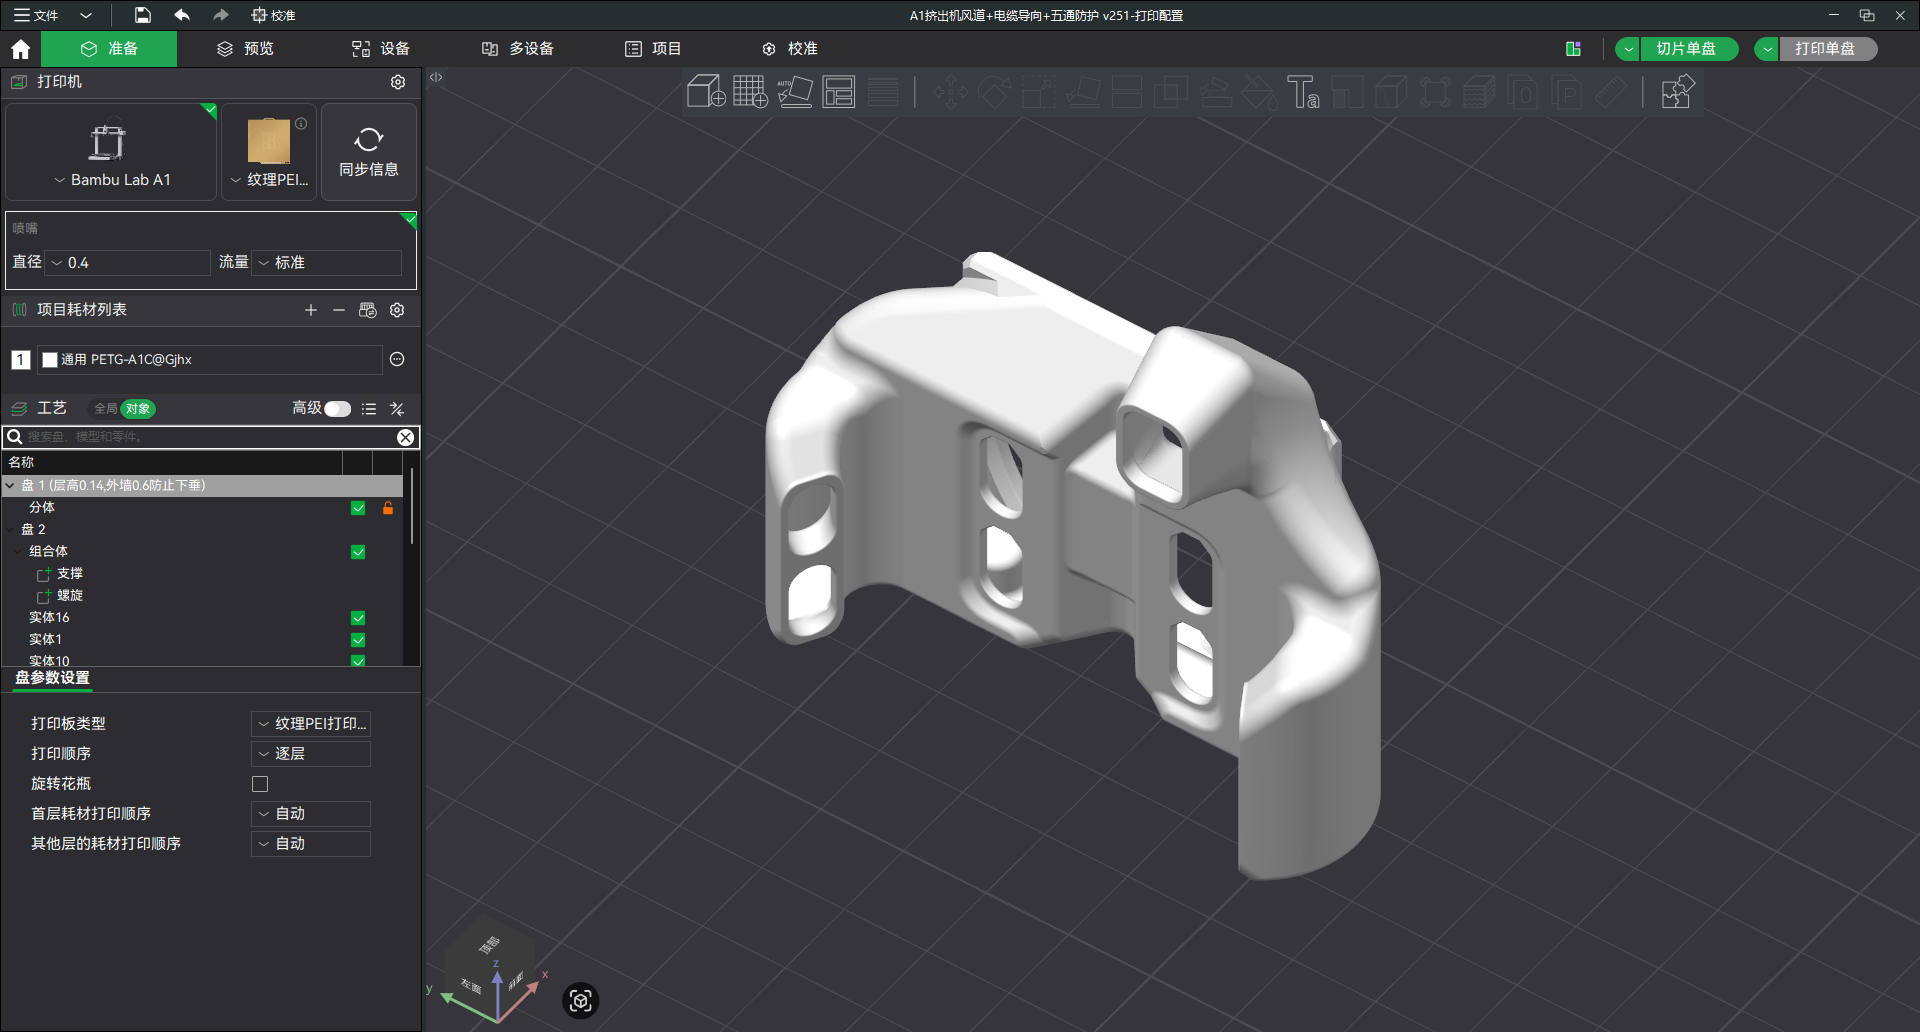Viewport: 1920px width, 1032px height.
Task: Select the Support painting tool
Action: (1215, 92)
